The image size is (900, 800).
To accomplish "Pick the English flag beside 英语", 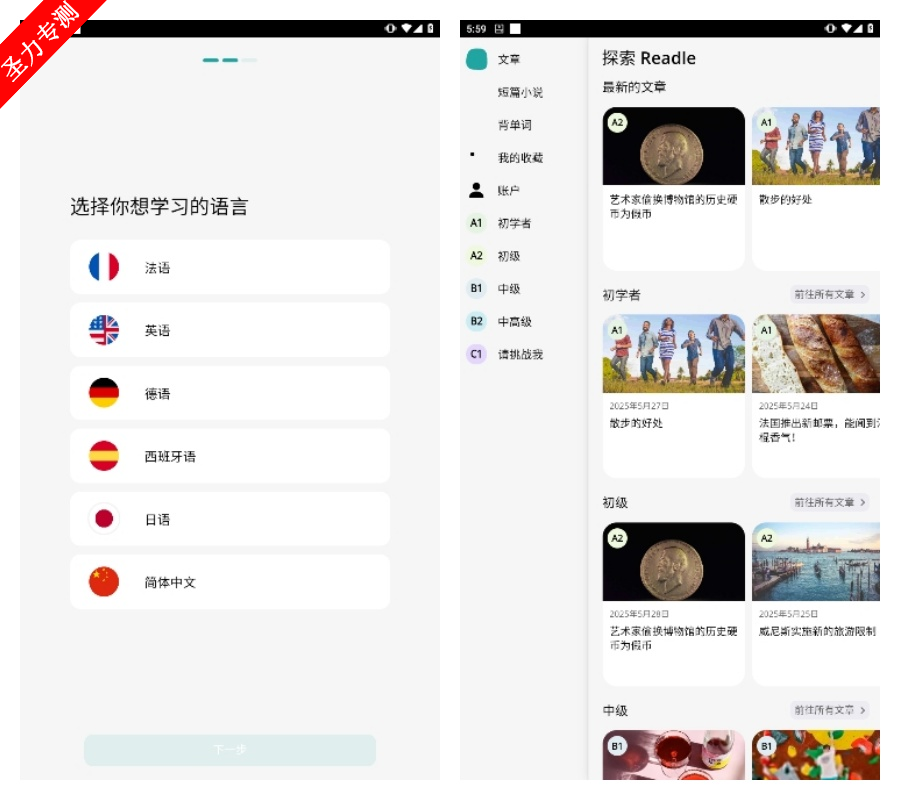I will coord(104,330).
